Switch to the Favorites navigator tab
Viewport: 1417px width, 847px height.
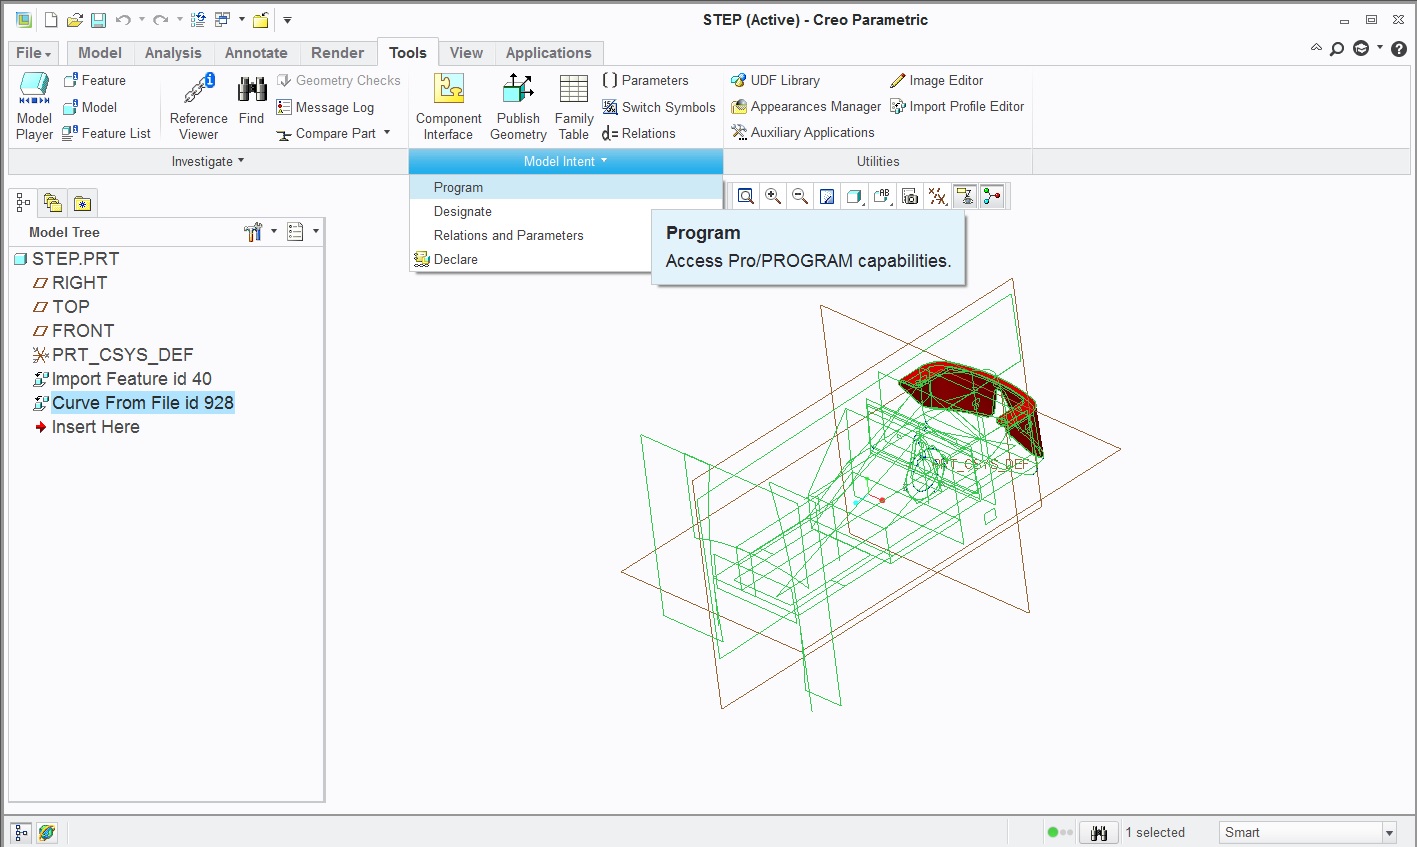[83, 203]
